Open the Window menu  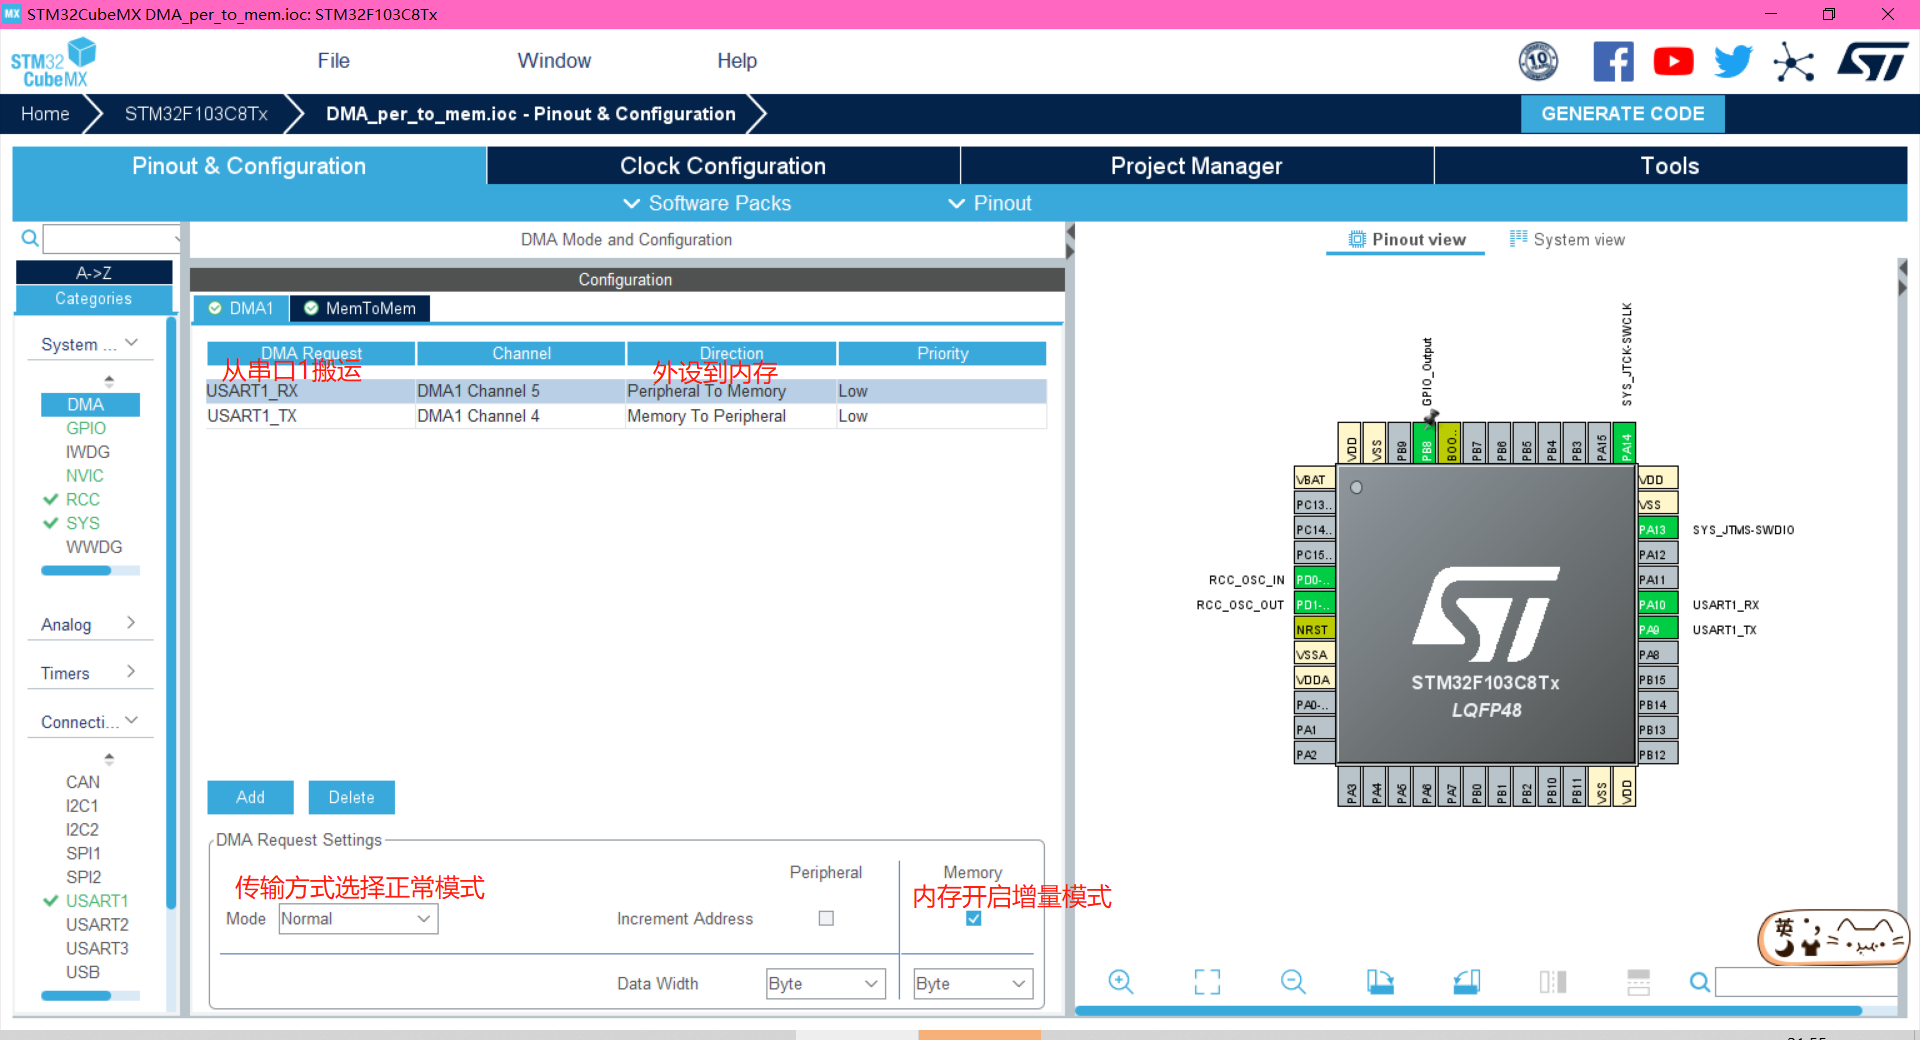coord(554,61)
